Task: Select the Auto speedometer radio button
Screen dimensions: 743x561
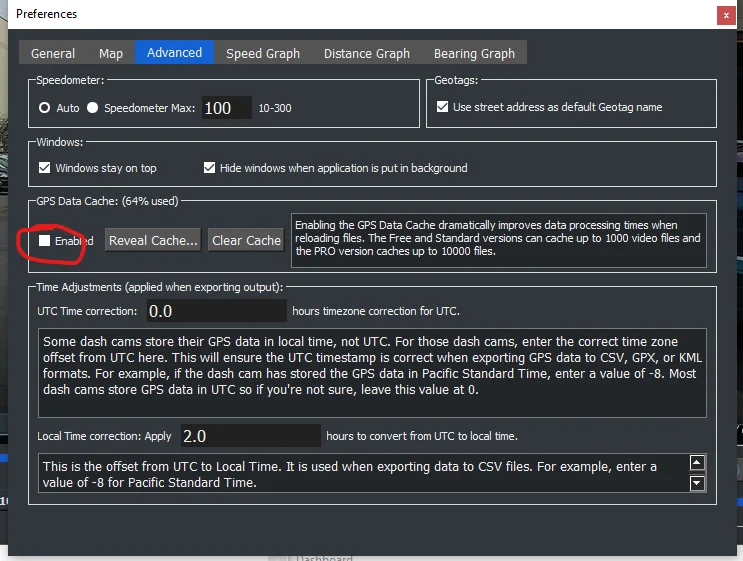Action: (44, 108)
